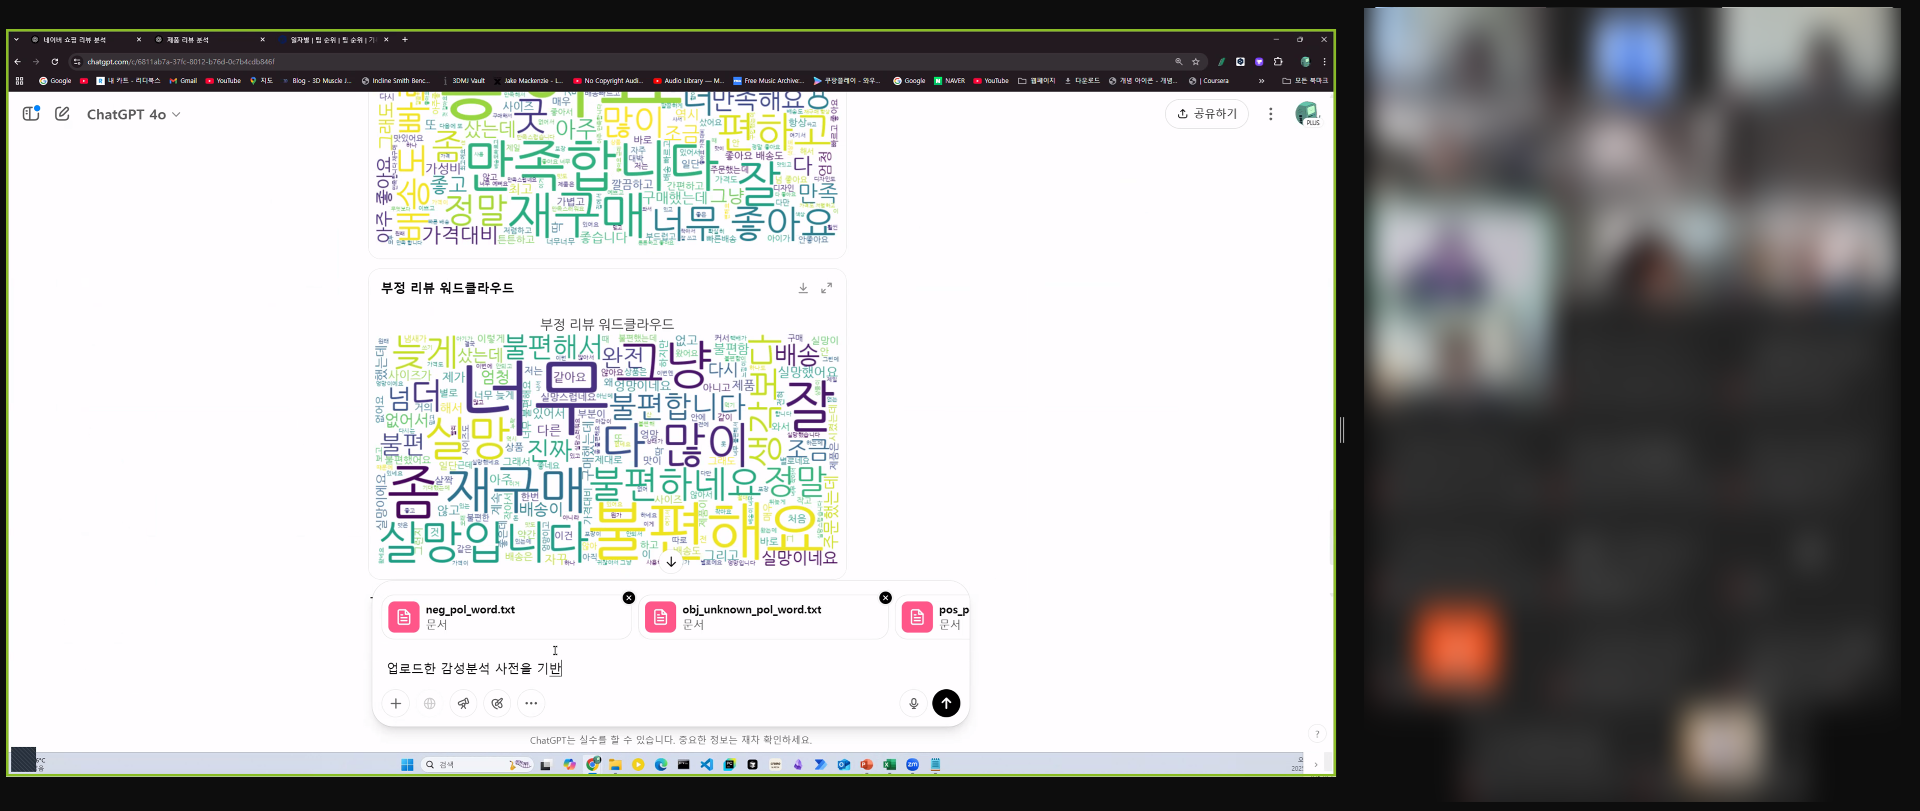Open the Chrome profile avatar
Screen dimensions: 1920x811
coord(1305,62)
